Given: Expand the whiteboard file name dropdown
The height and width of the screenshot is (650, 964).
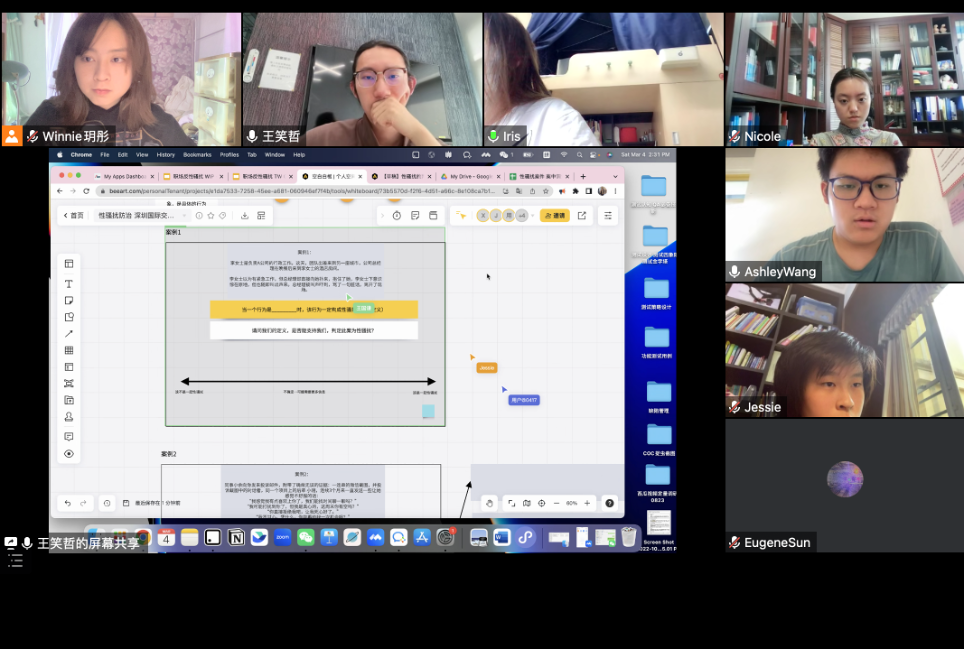Looking at the screenshot, I should click(184, 216).
